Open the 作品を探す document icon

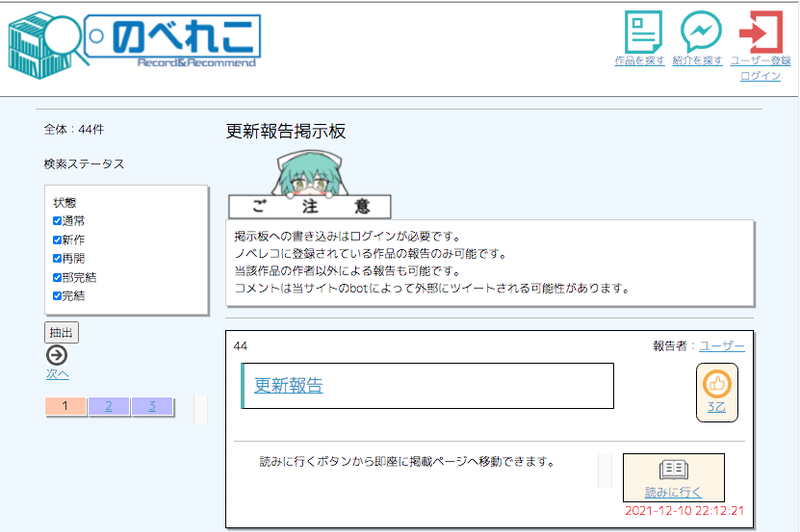[x=643, y=32]
